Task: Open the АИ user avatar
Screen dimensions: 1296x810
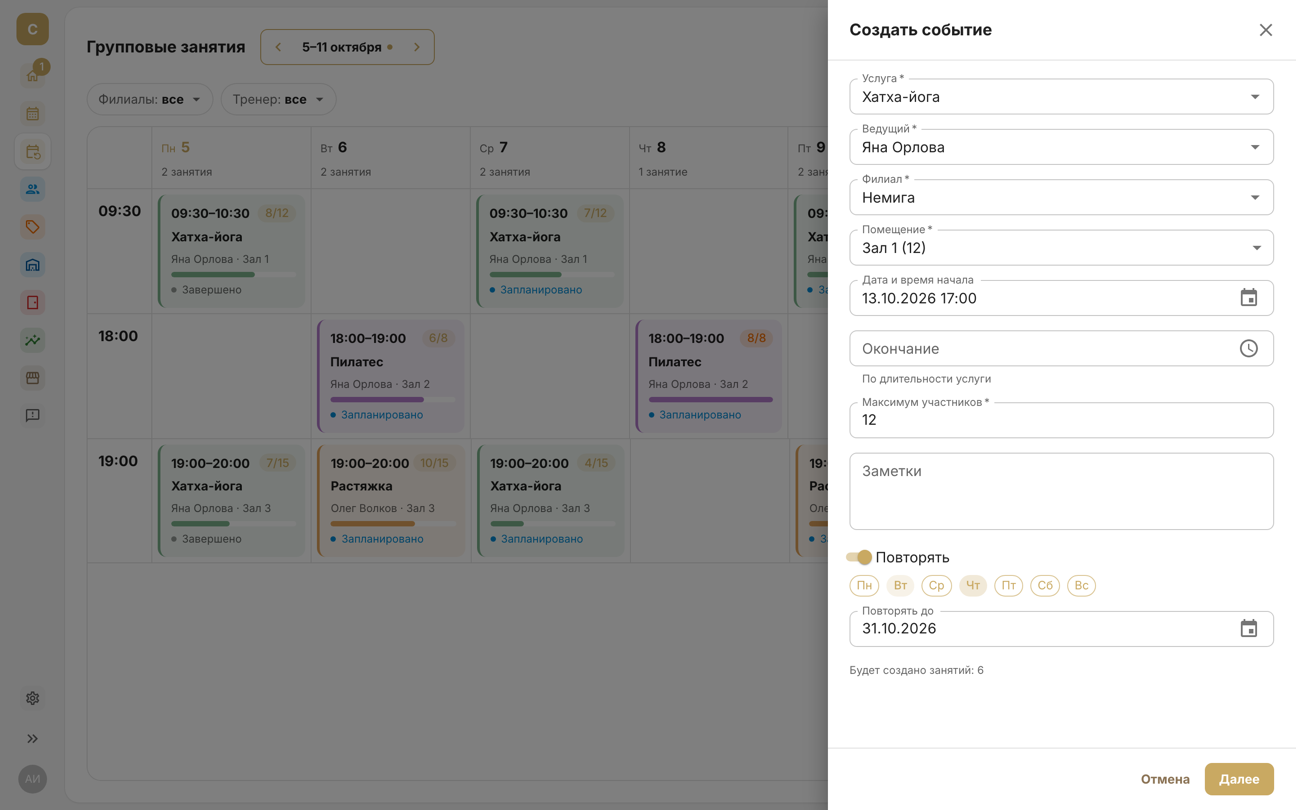Action: [33, 779]
